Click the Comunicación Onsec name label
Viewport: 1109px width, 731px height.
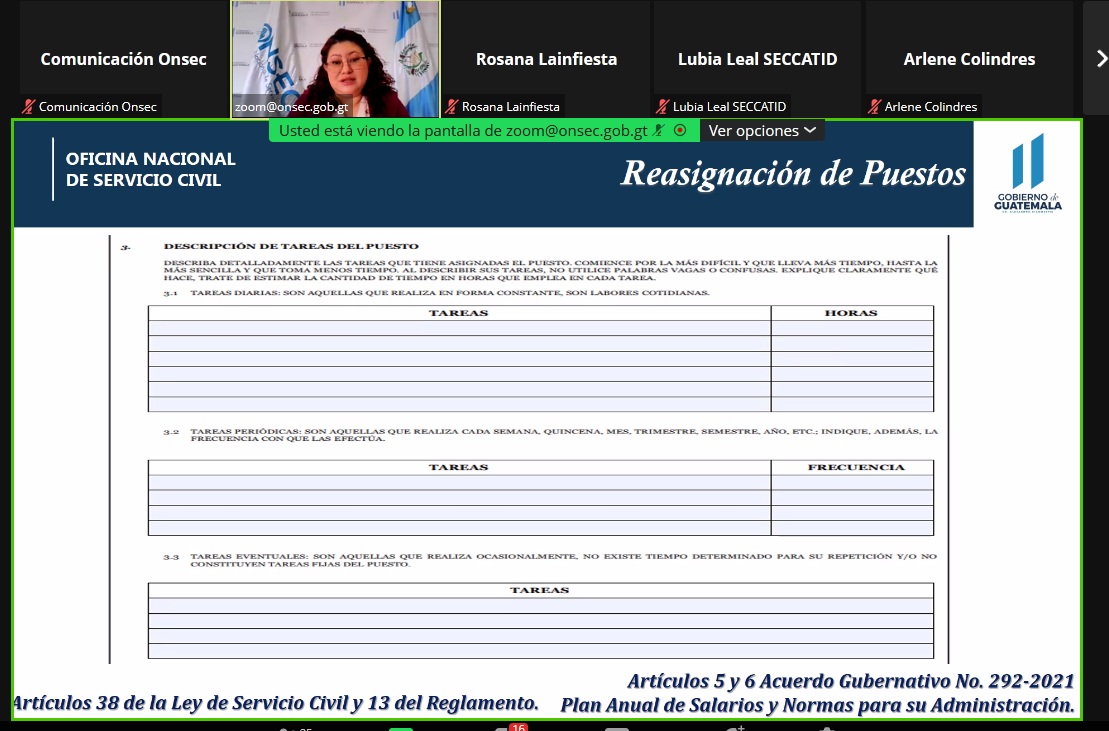[x=98, y=107]
